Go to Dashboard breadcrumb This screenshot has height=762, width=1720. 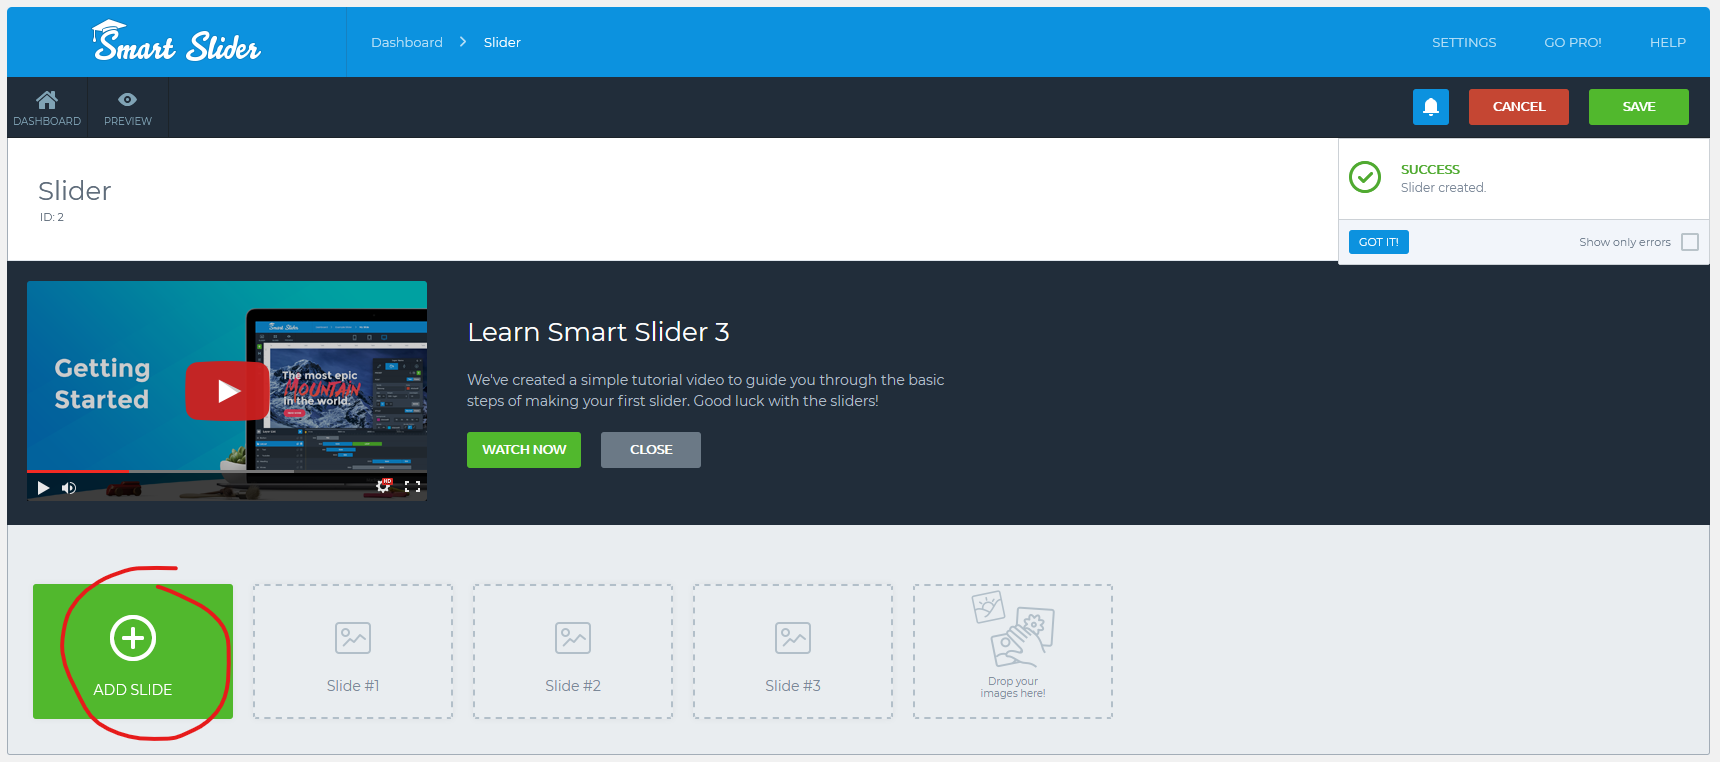click(407, 42)
